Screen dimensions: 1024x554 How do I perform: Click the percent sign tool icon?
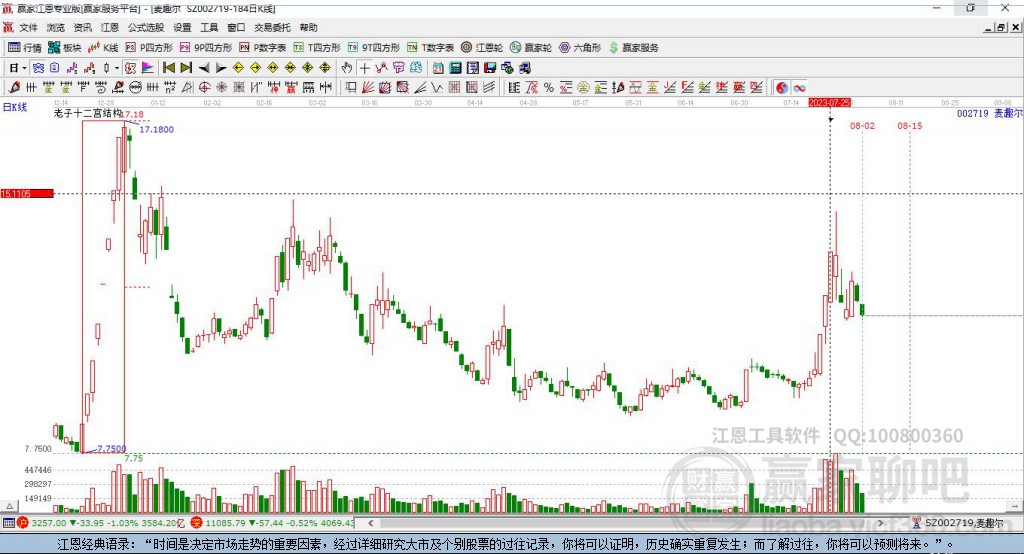click(x=549, y=88)
